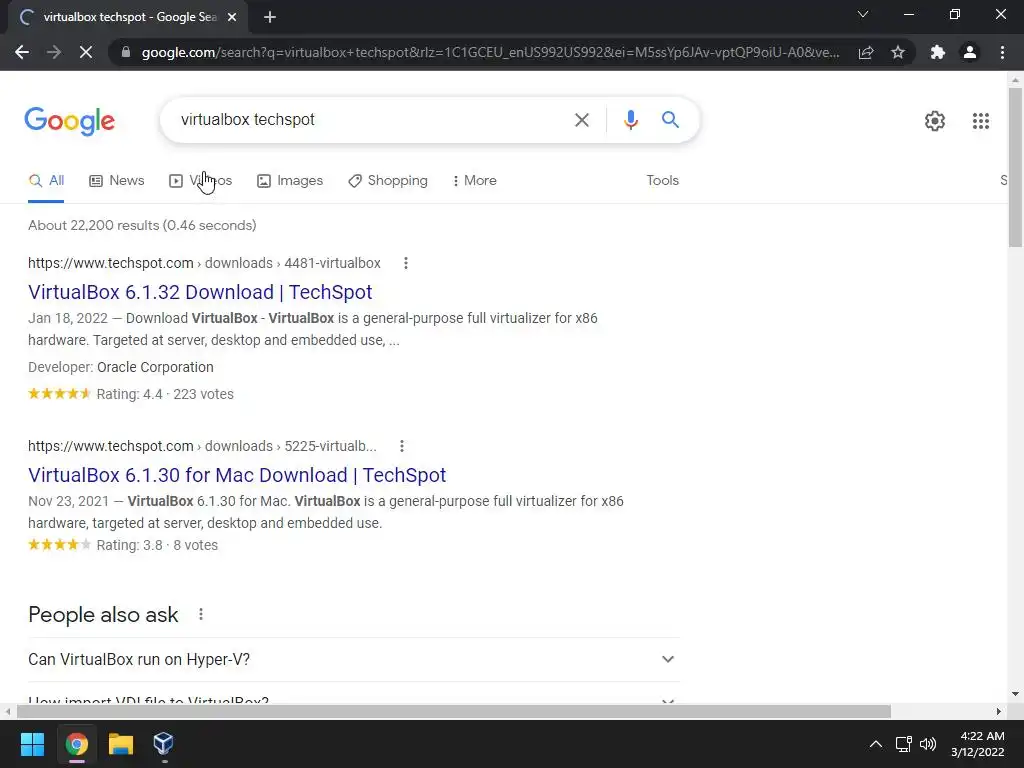Image resolution: width=1024 pixels, height=768 pixels.
Task: Open People also ask options menu
Action: click(200, 615)
